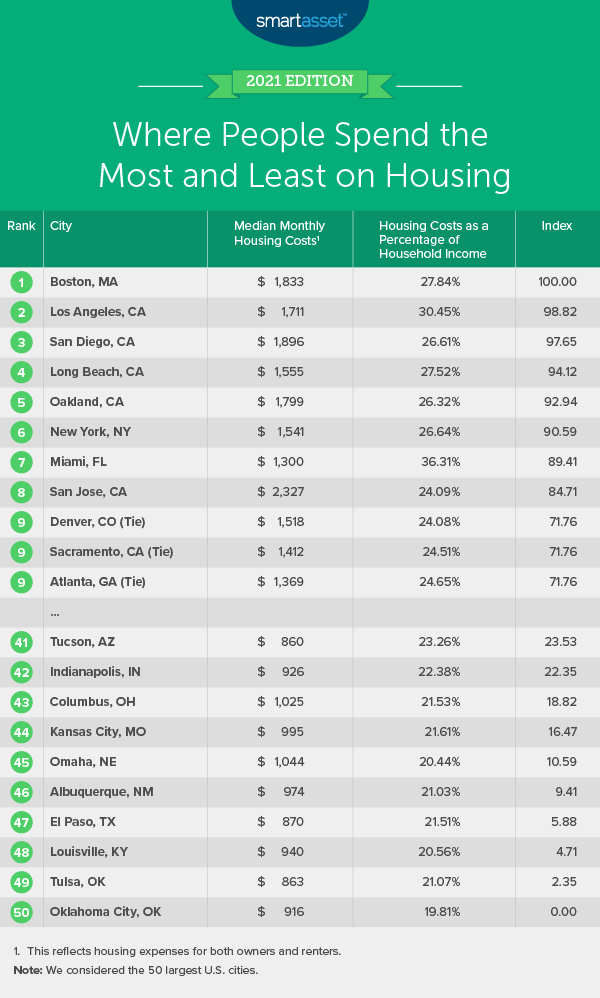
Task: Click the Index column header
Action: [x=557, y=226]
